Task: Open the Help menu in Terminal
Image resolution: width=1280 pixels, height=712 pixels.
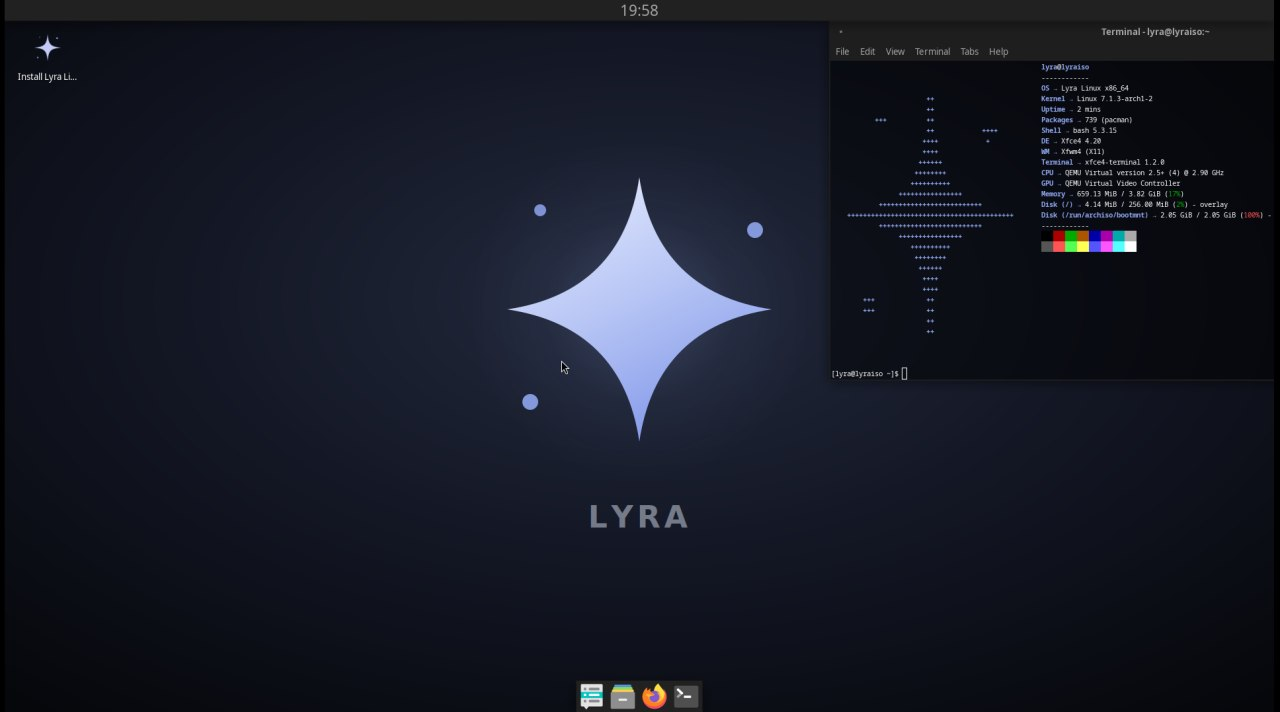Action: [998, 52]
